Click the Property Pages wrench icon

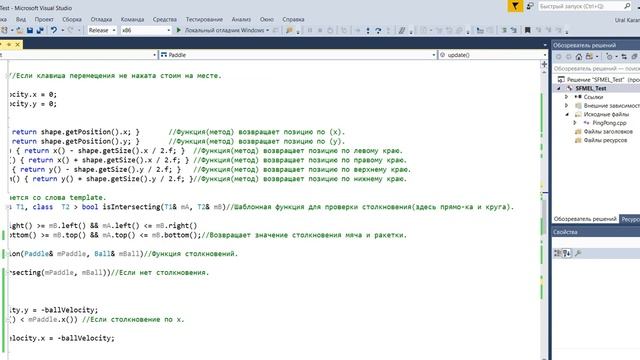(578, 253)
